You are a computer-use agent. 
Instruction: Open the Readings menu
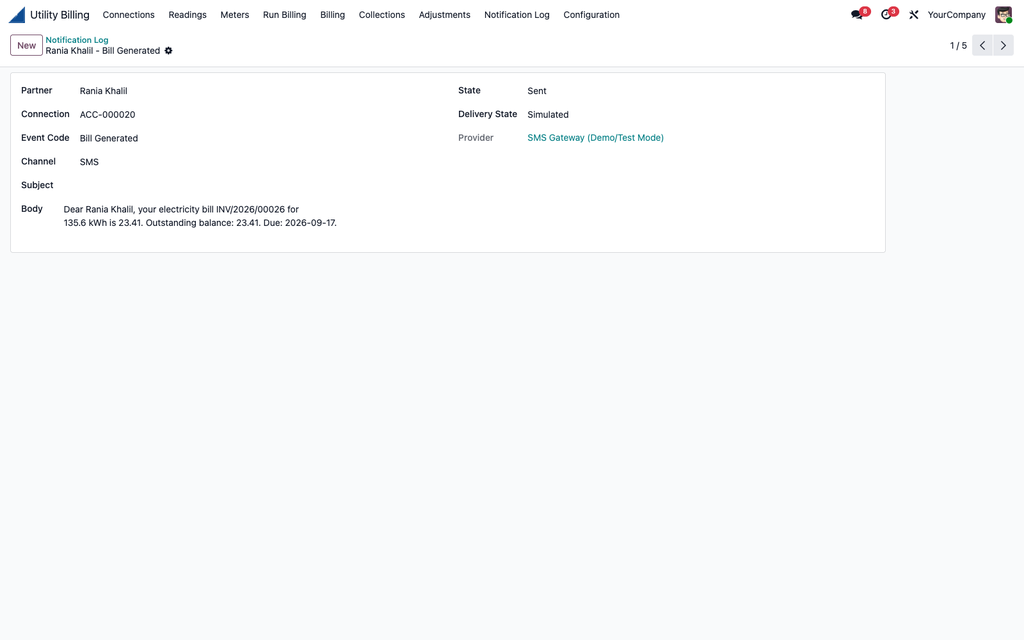click(x=187, y=14)
